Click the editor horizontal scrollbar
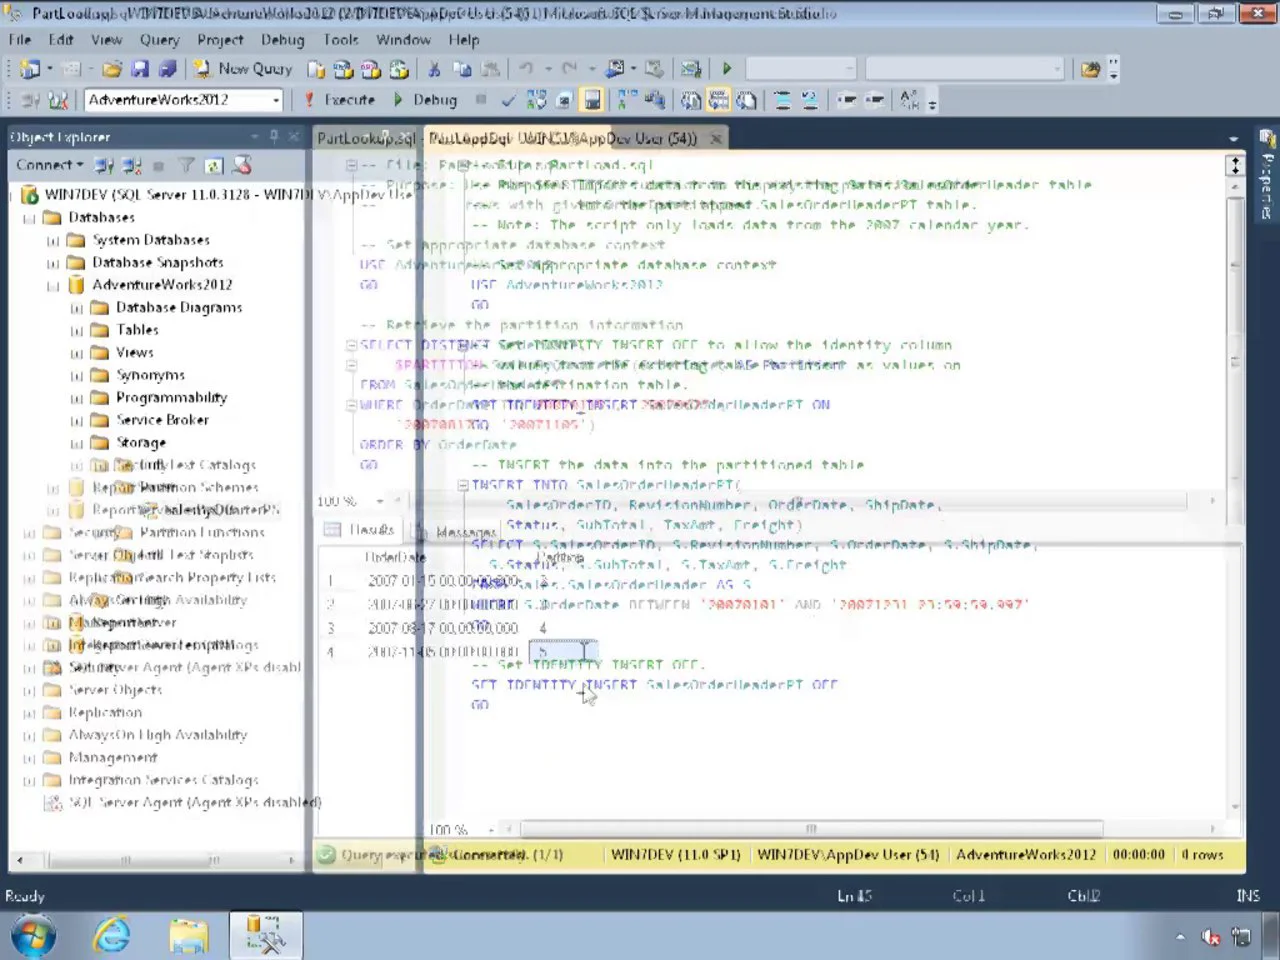 [x=810, y=829]
